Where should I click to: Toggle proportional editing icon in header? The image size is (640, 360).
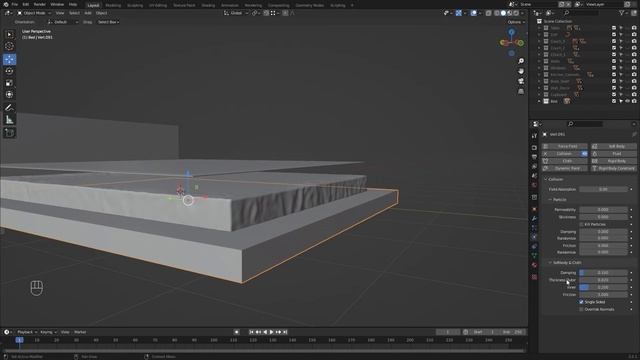[285, 13]
